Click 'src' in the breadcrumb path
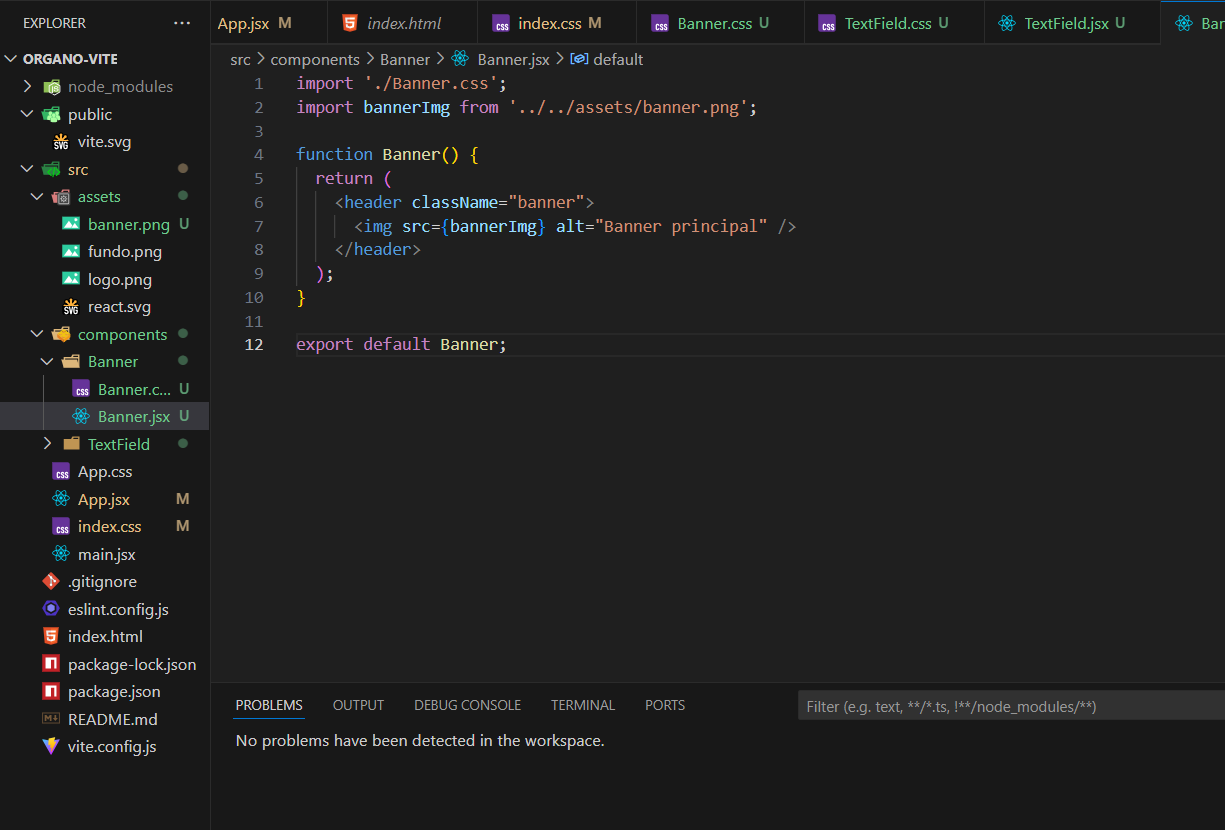The height and width of the screenshot is (830, 1225). 240,60
